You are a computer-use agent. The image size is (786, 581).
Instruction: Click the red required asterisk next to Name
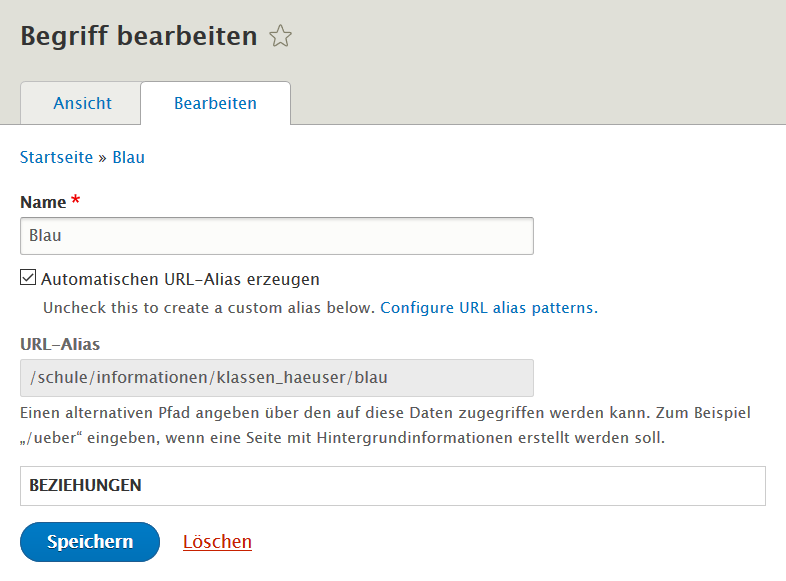pos(76,202)
